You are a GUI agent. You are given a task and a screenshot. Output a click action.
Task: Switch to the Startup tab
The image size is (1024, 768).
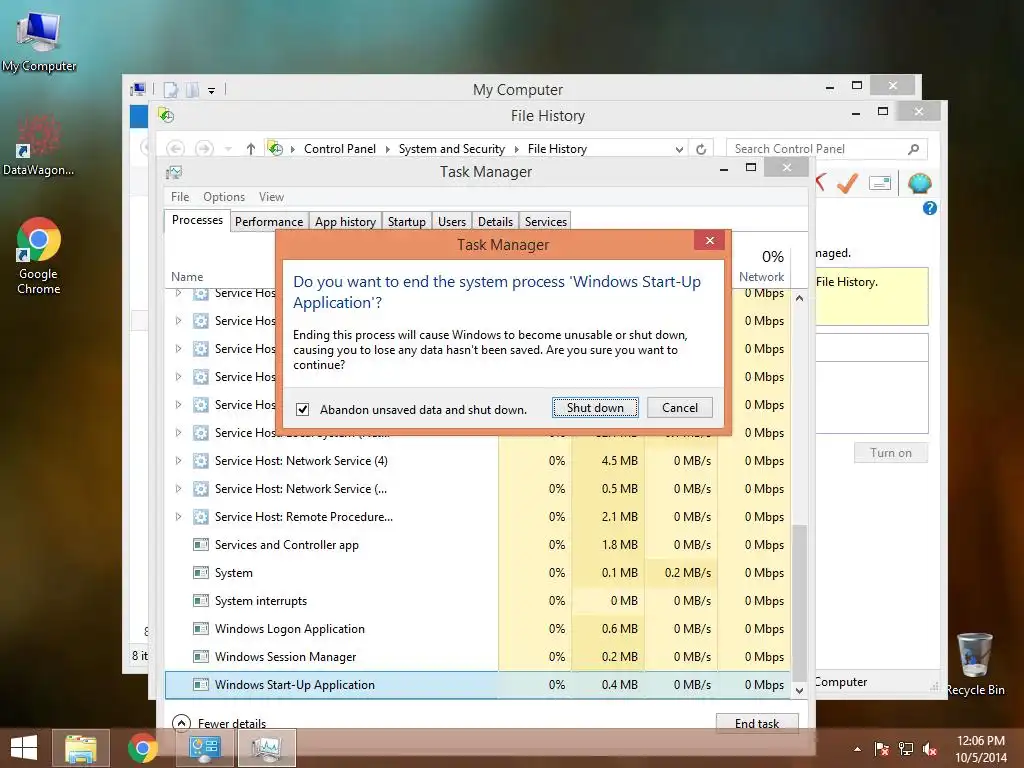[x=406, y=221]
